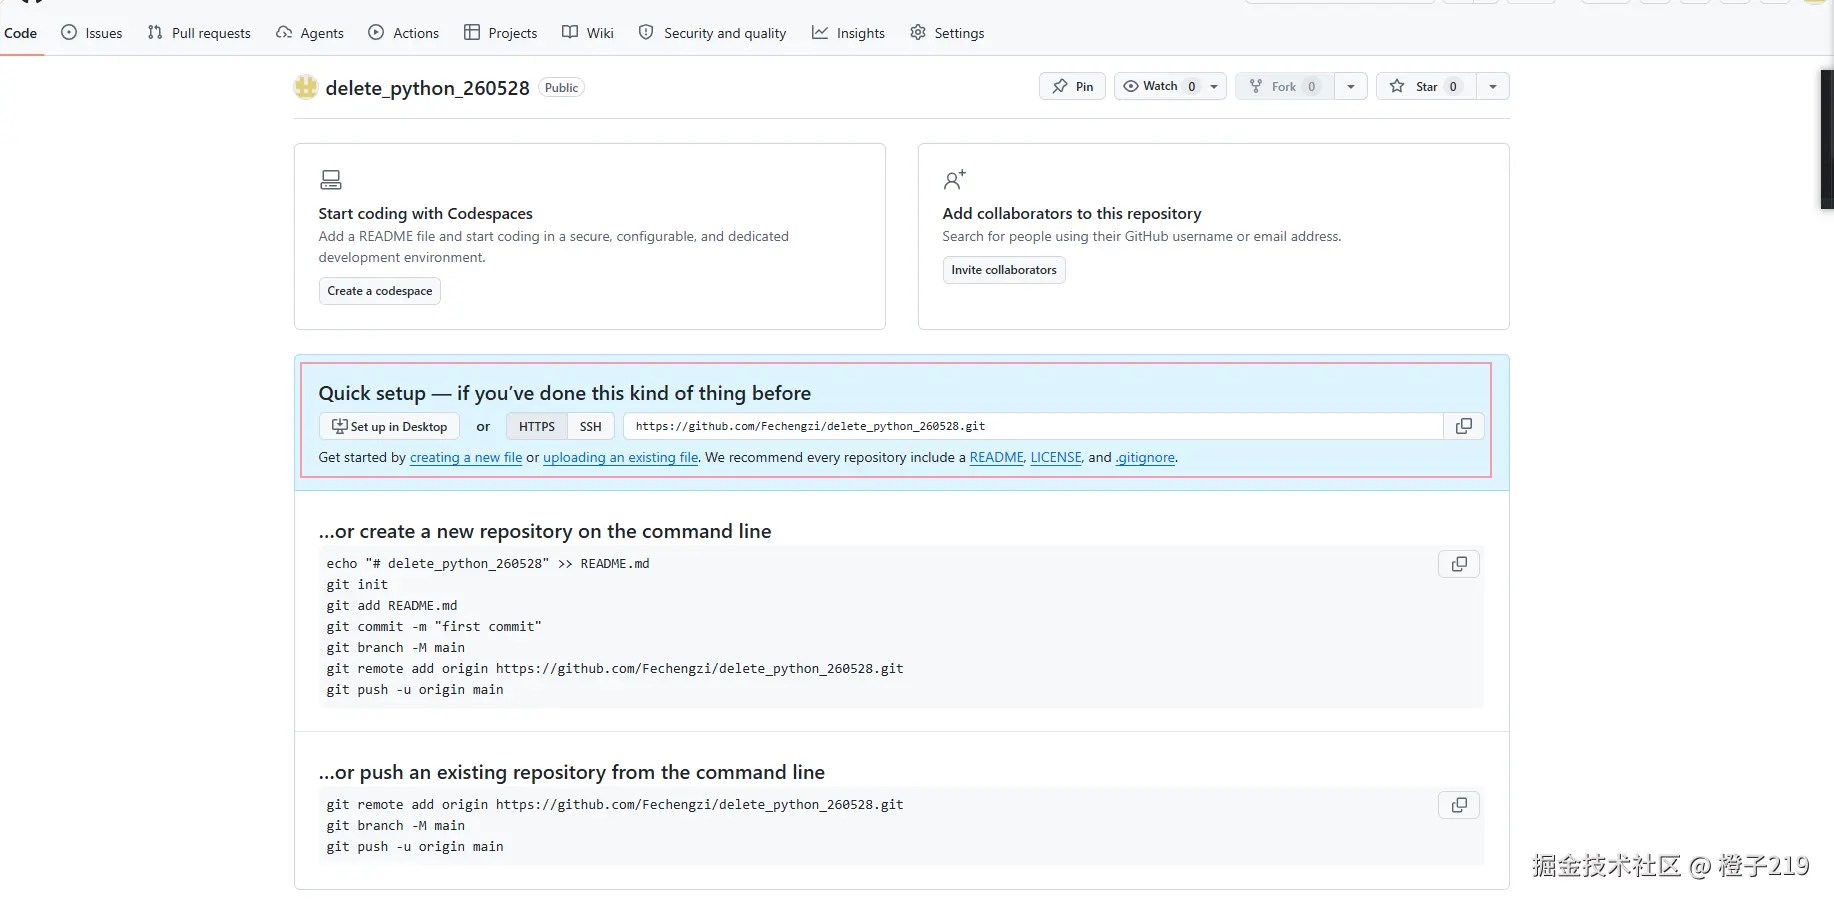Open Security and quality tab
Screen dimensions: 1834x904
[x=713, y=33]
